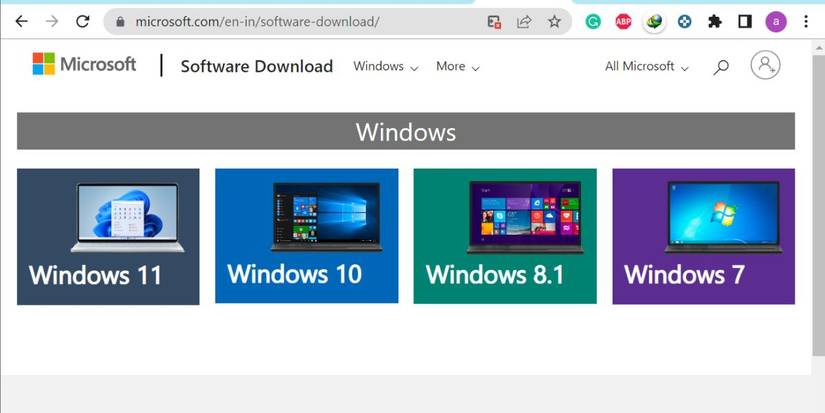Reload the page with refresh icon
Screen dimensions: 825x413
(x=83, y=22)
